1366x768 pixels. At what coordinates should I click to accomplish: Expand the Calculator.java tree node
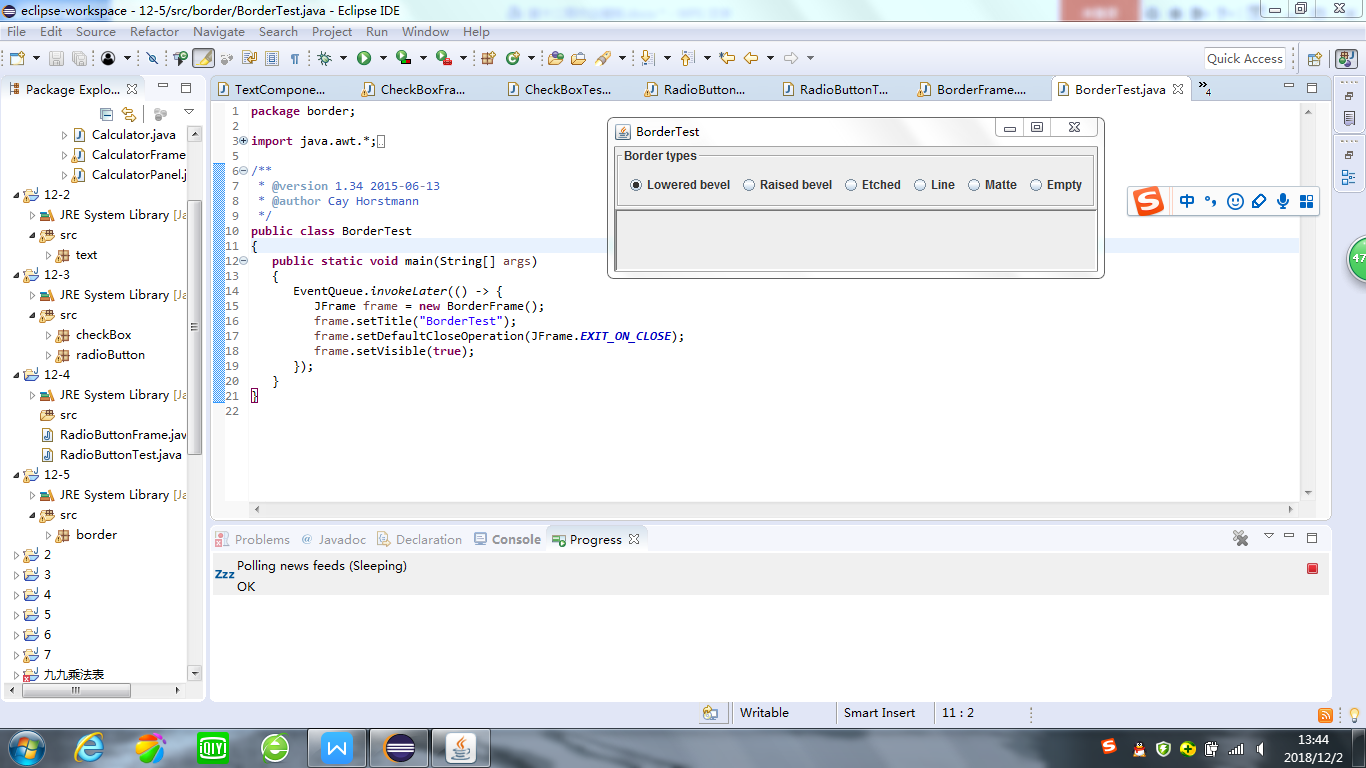coord(65,135)
